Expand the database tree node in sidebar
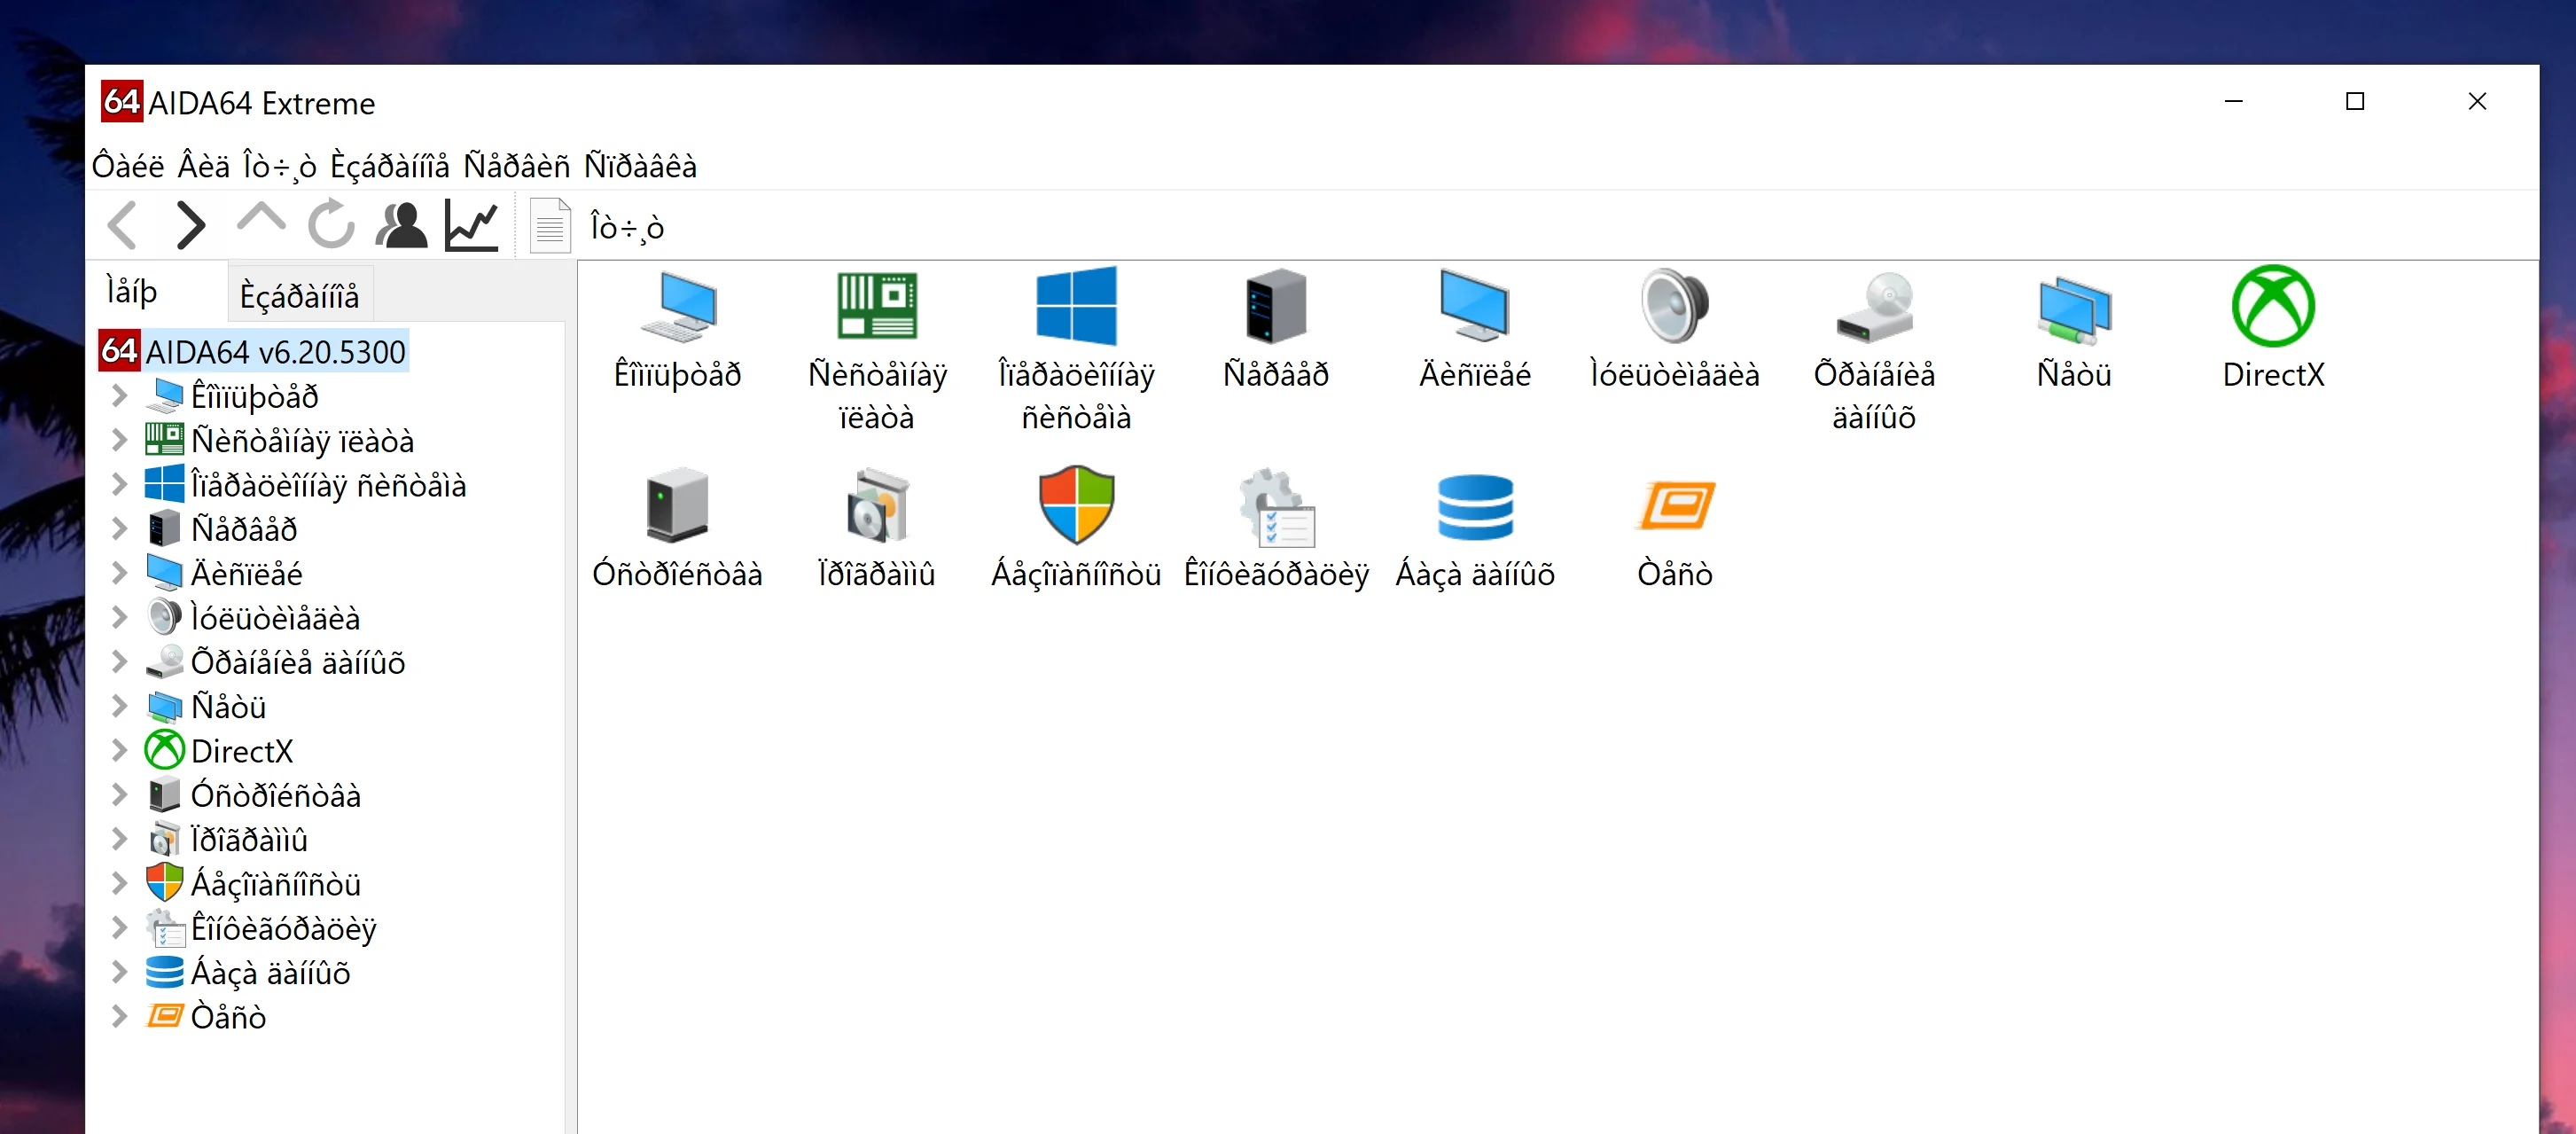2576x1134 pixels. 119,972
